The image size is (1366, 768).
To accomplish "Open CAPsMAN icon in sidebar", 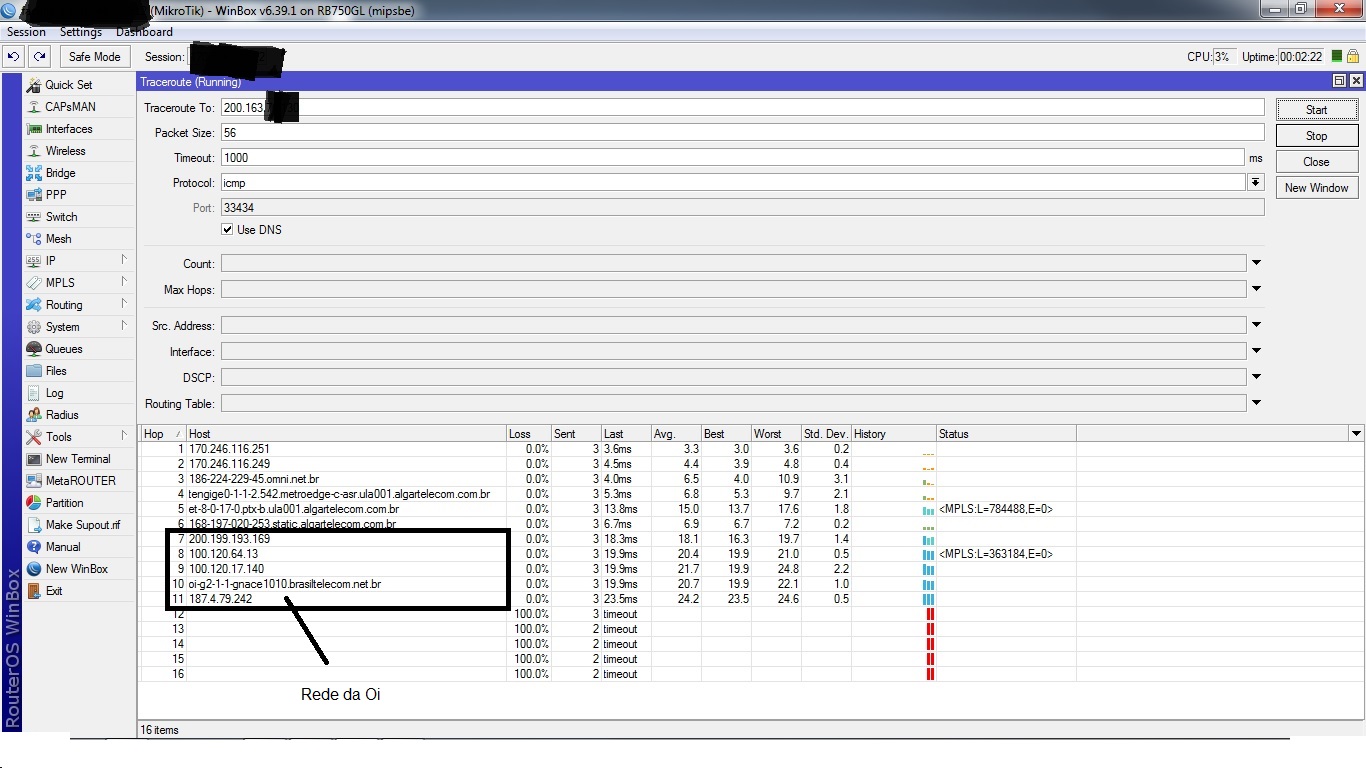I will 34,107.
